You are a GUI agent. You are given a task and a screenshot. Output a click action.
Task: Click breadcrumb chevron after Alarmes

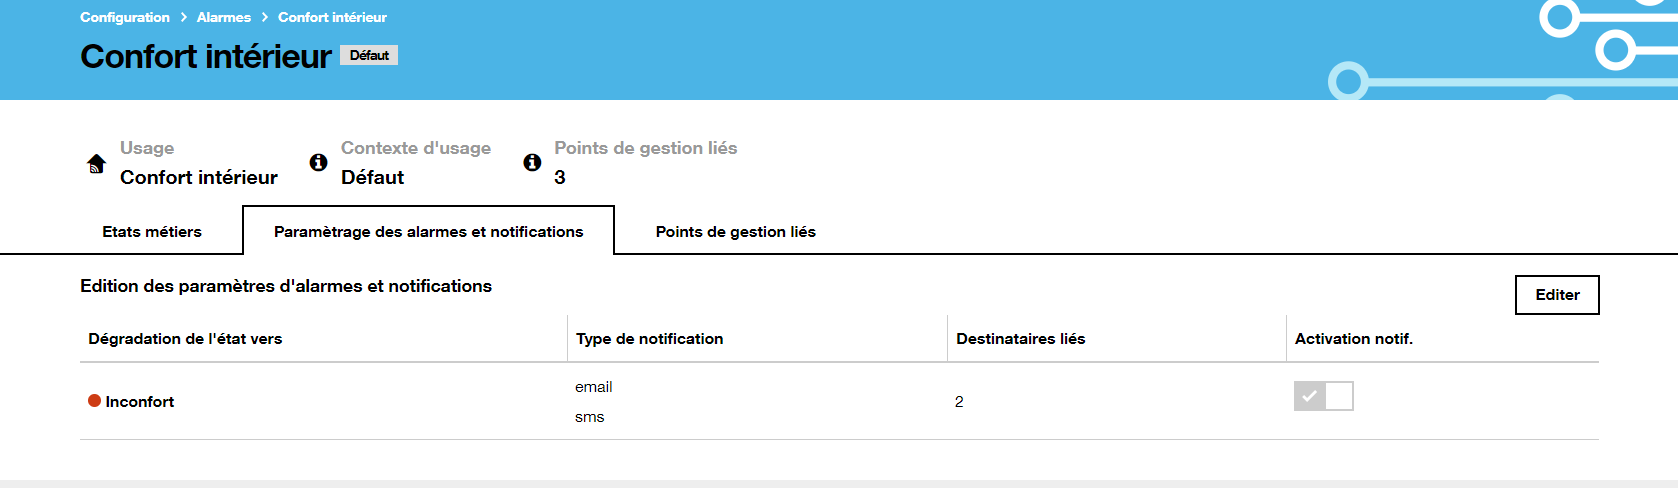click(x=265, y=17)
